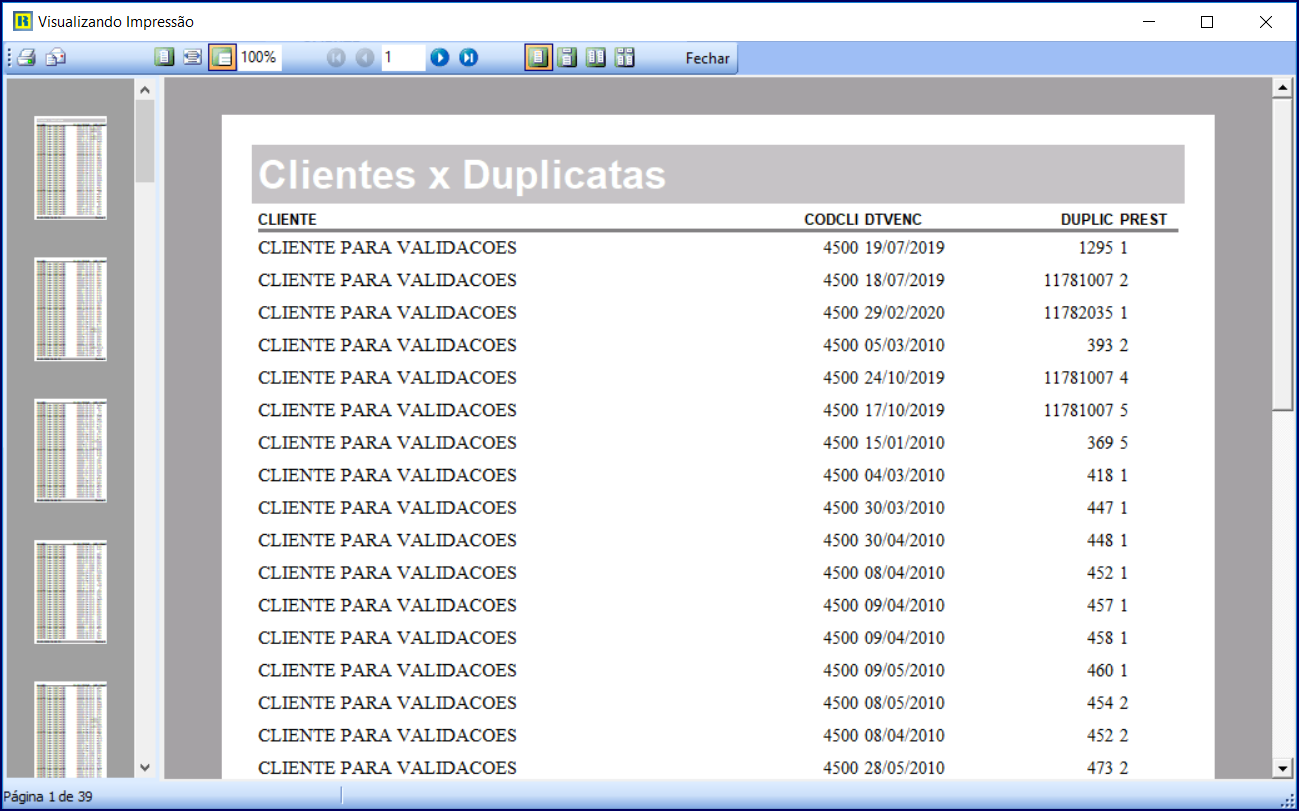
Task: Click the DTVENC column header
Action: 893,220
